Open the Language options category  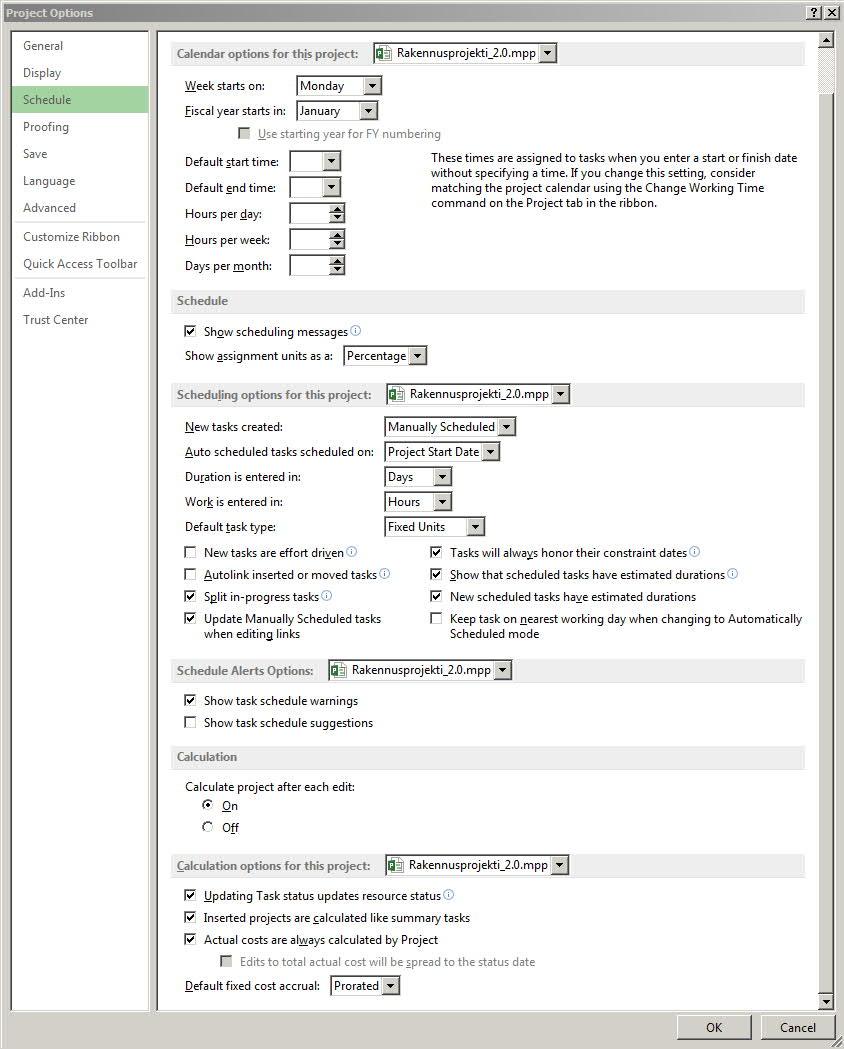[x=80, y=181]
